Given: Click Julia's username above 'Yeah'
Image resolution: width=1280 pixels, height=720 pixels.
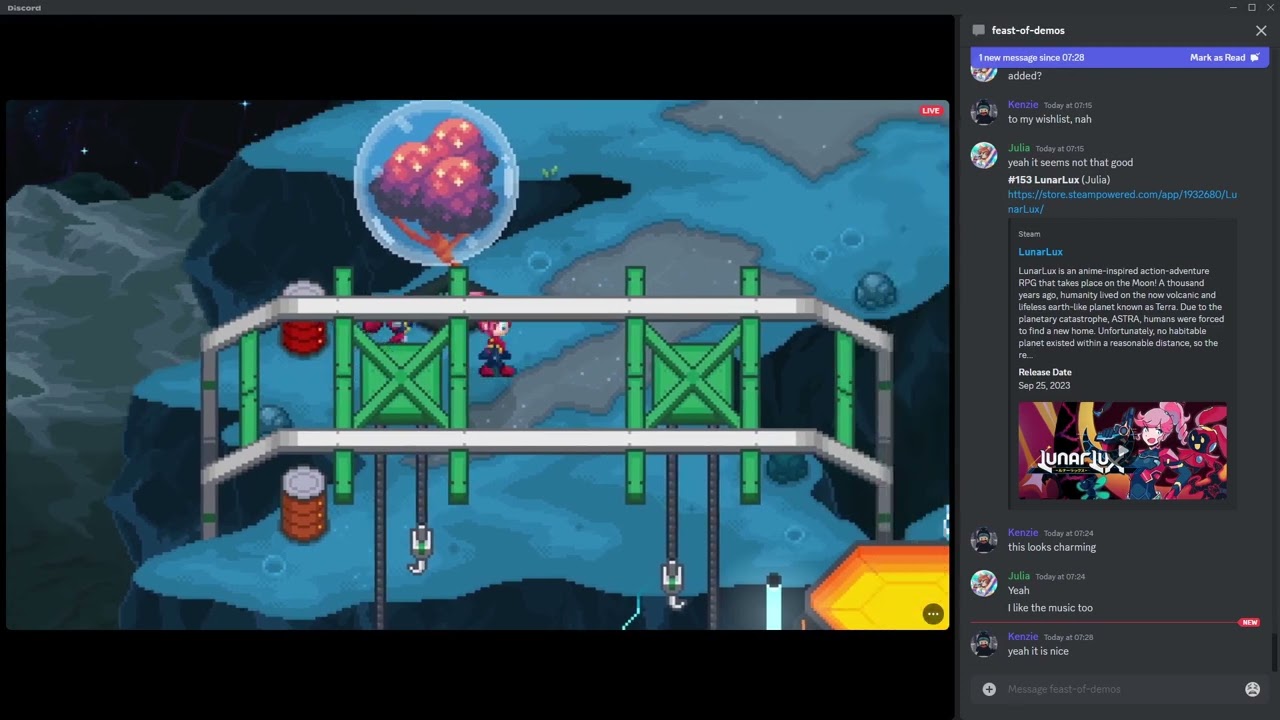Looking at the screenshot, I should pyautogui.click(x=1018, y=576).
